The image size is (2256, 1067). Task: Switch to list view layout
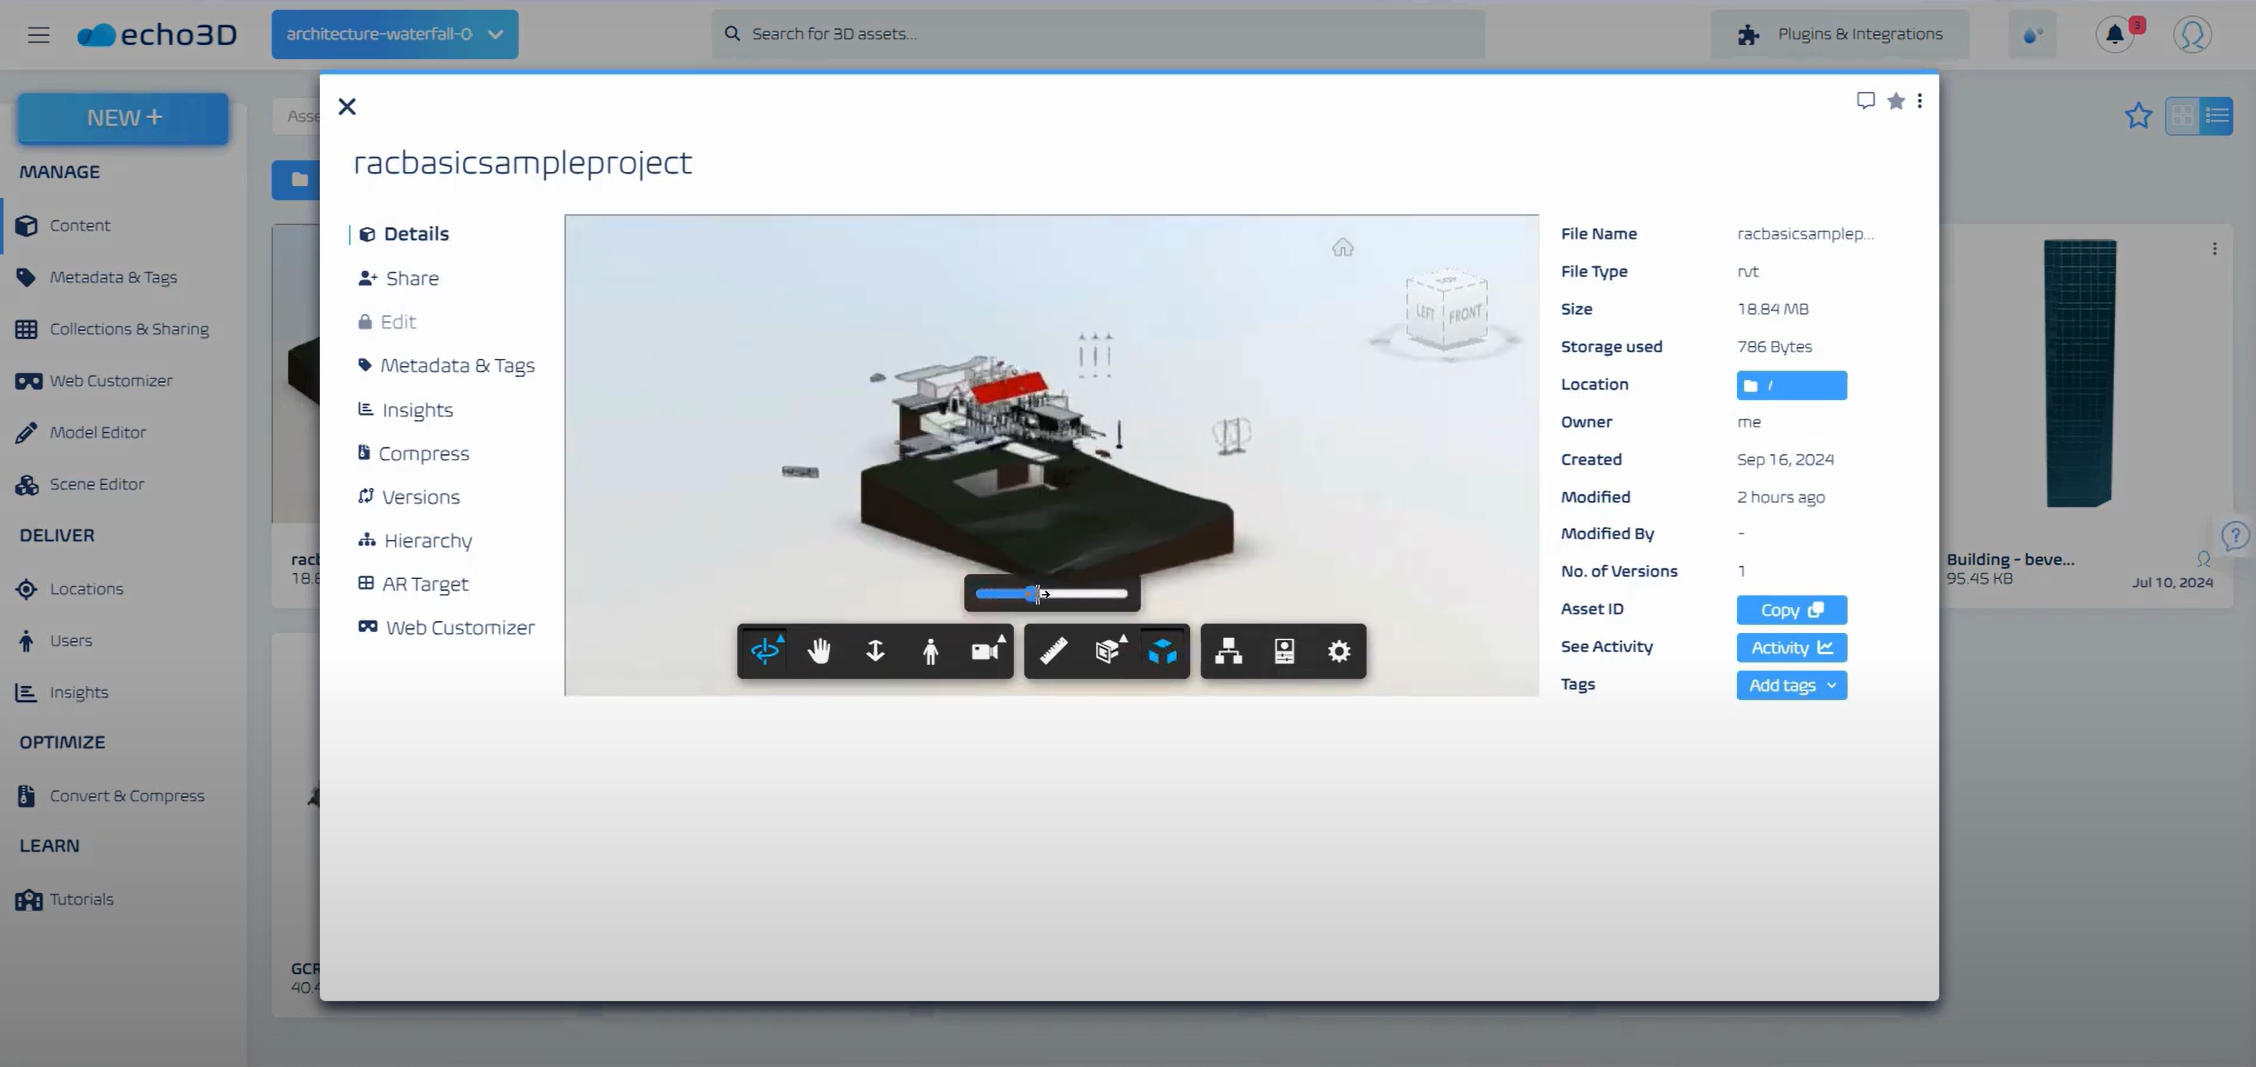[2217, 116]
